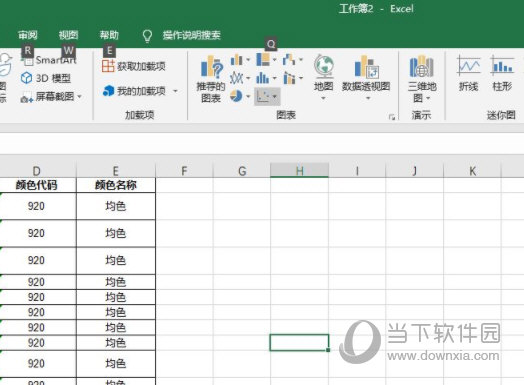524x385 pixels.
Task: Click the 颜色名称 header cell
Action: point(116,185)
